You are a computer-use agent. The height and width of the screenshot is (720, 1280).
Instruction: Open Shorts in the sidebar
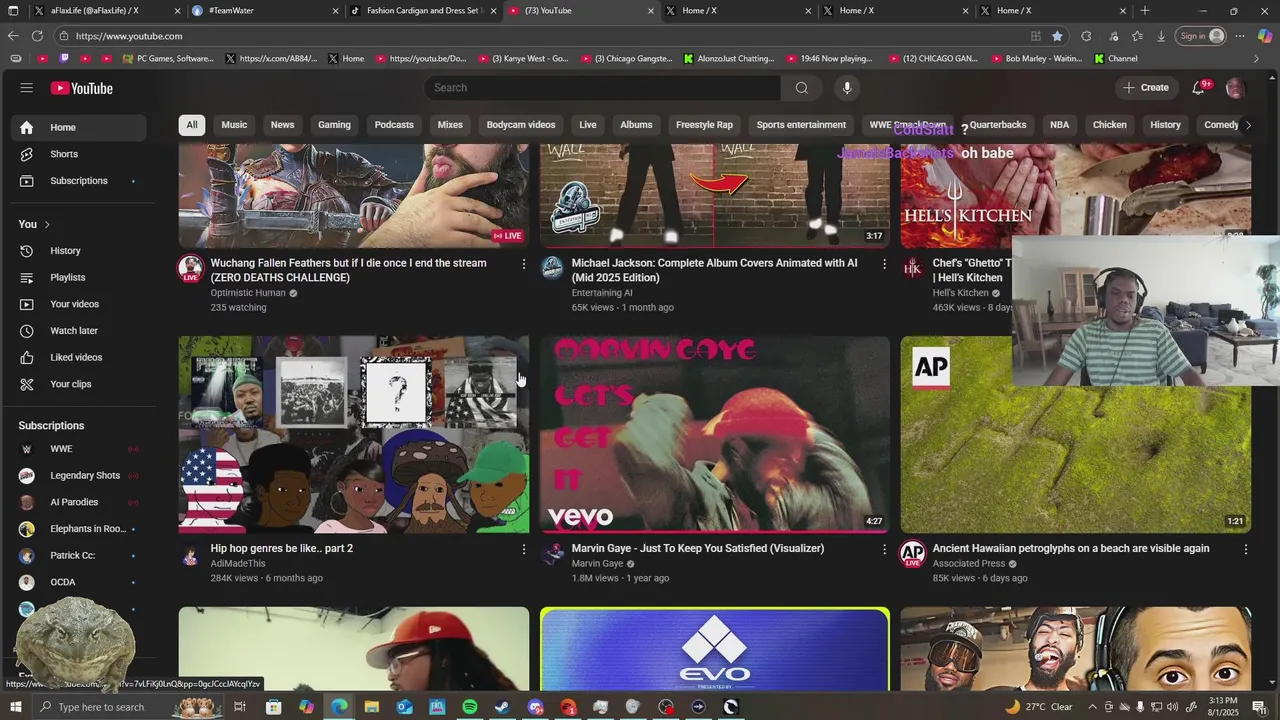[79, 154]
